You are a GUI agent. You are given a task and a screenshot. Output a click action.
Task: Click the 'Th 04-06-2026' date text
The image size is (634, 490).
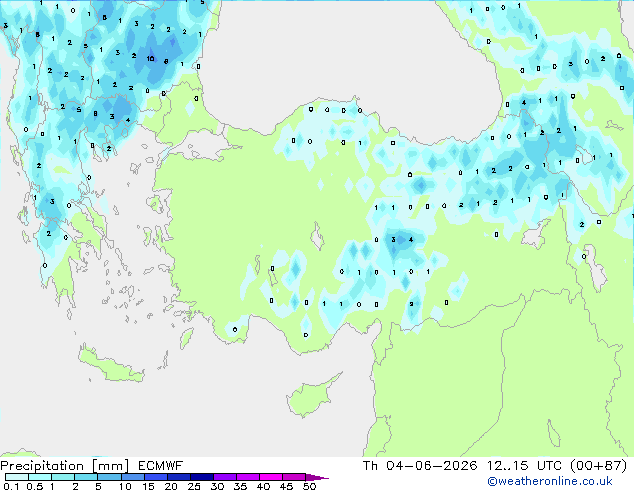[420, 466]
